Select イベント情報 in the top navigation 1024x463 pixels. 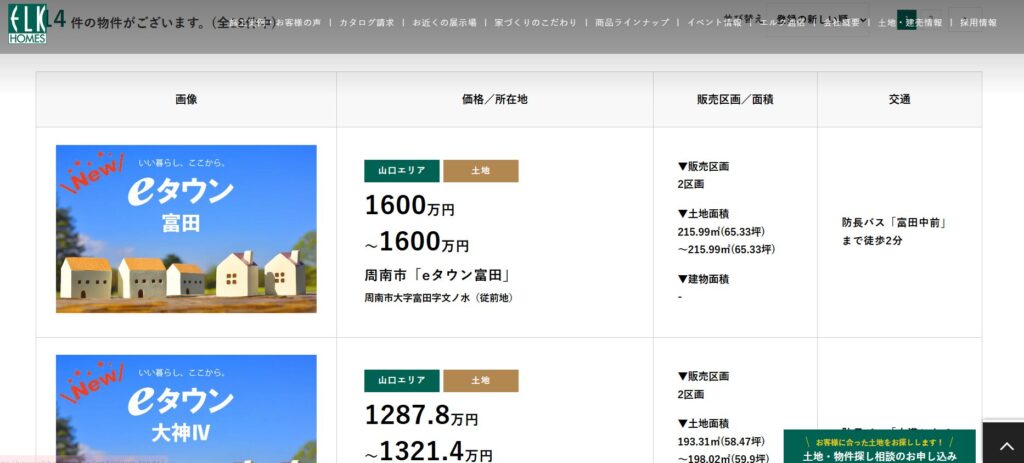[714, 22]
